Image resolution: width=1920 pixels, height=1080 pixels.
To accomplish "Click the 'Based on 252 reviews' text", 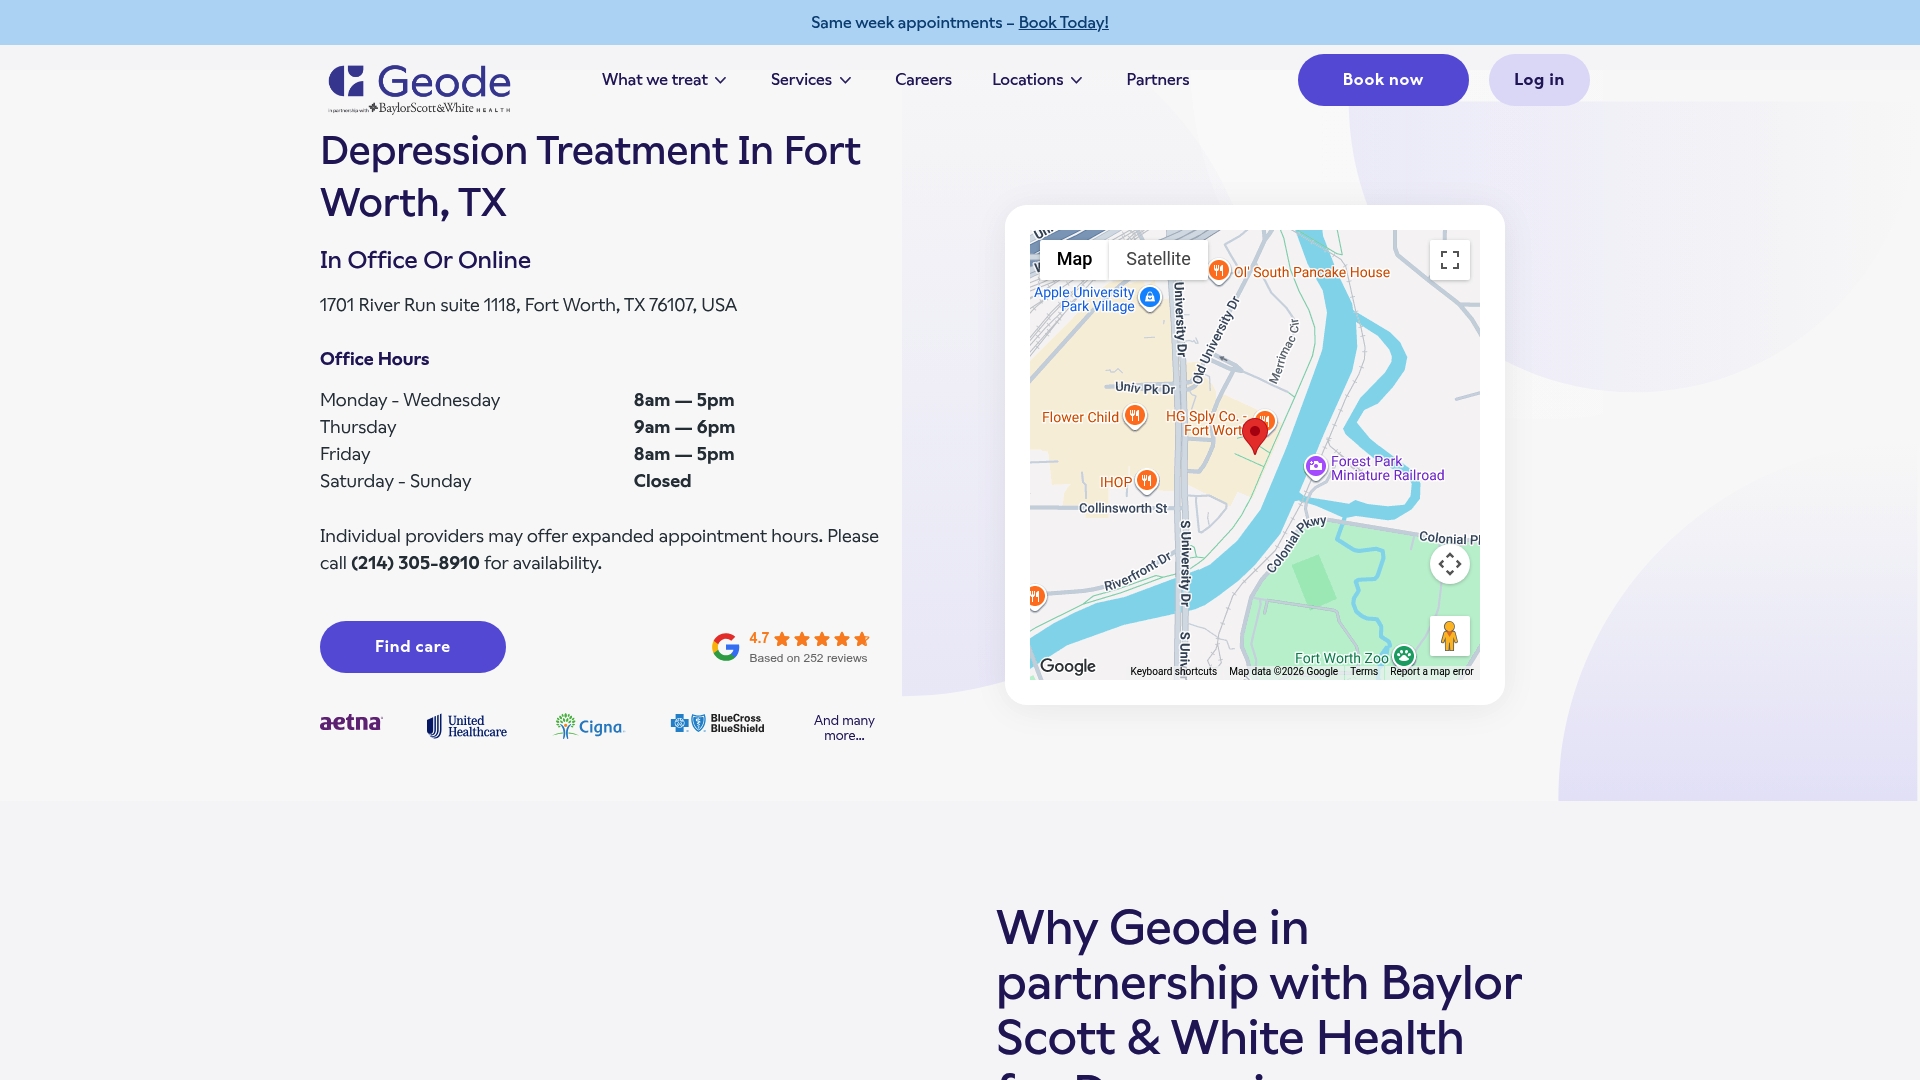I will [808, 658].
